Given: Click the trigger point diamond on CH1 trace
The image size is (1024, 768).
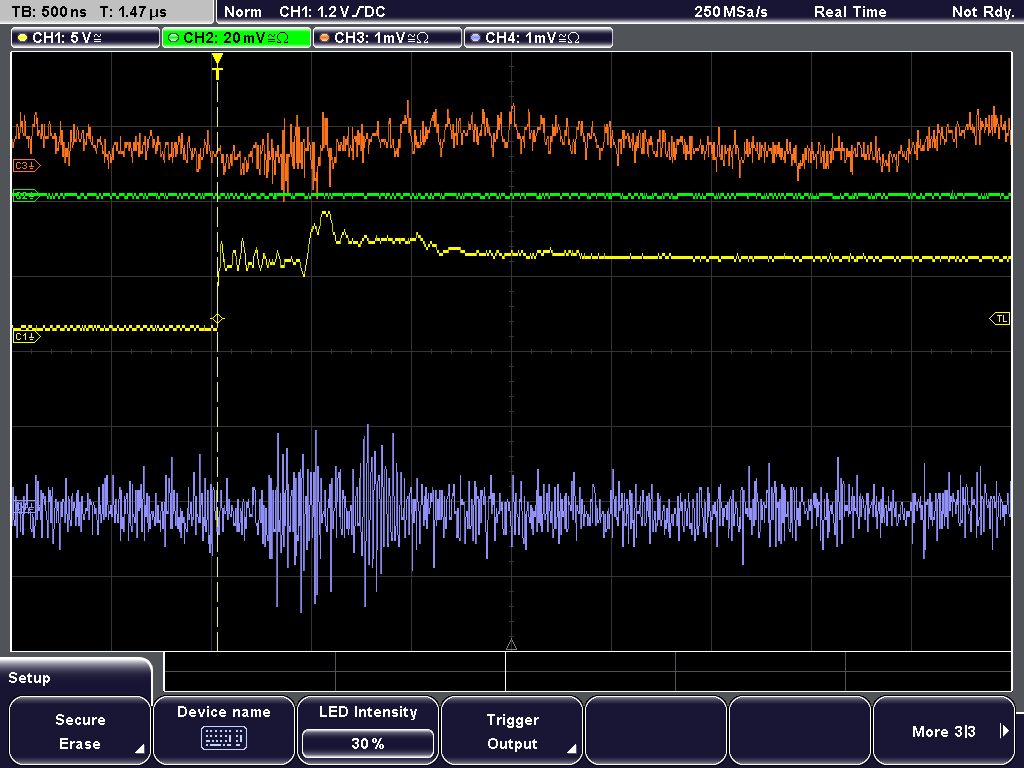Looking at the screenshot, I should click(217, 319).
